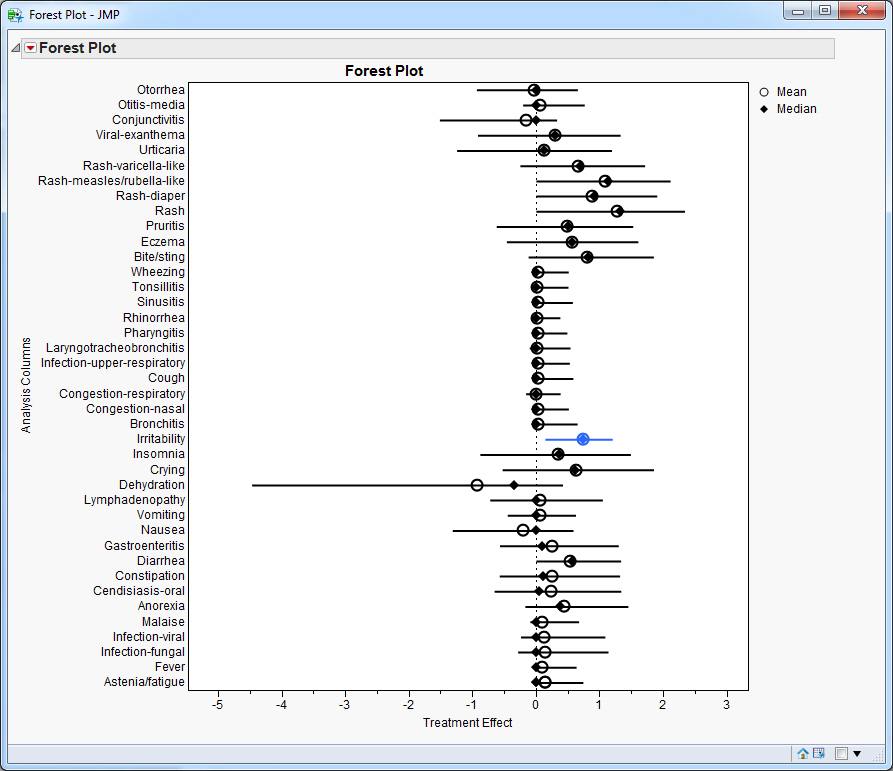Click the Nausea mean circle marker
This screenshot has width=893, height=771.
click(x=523, y=530)
